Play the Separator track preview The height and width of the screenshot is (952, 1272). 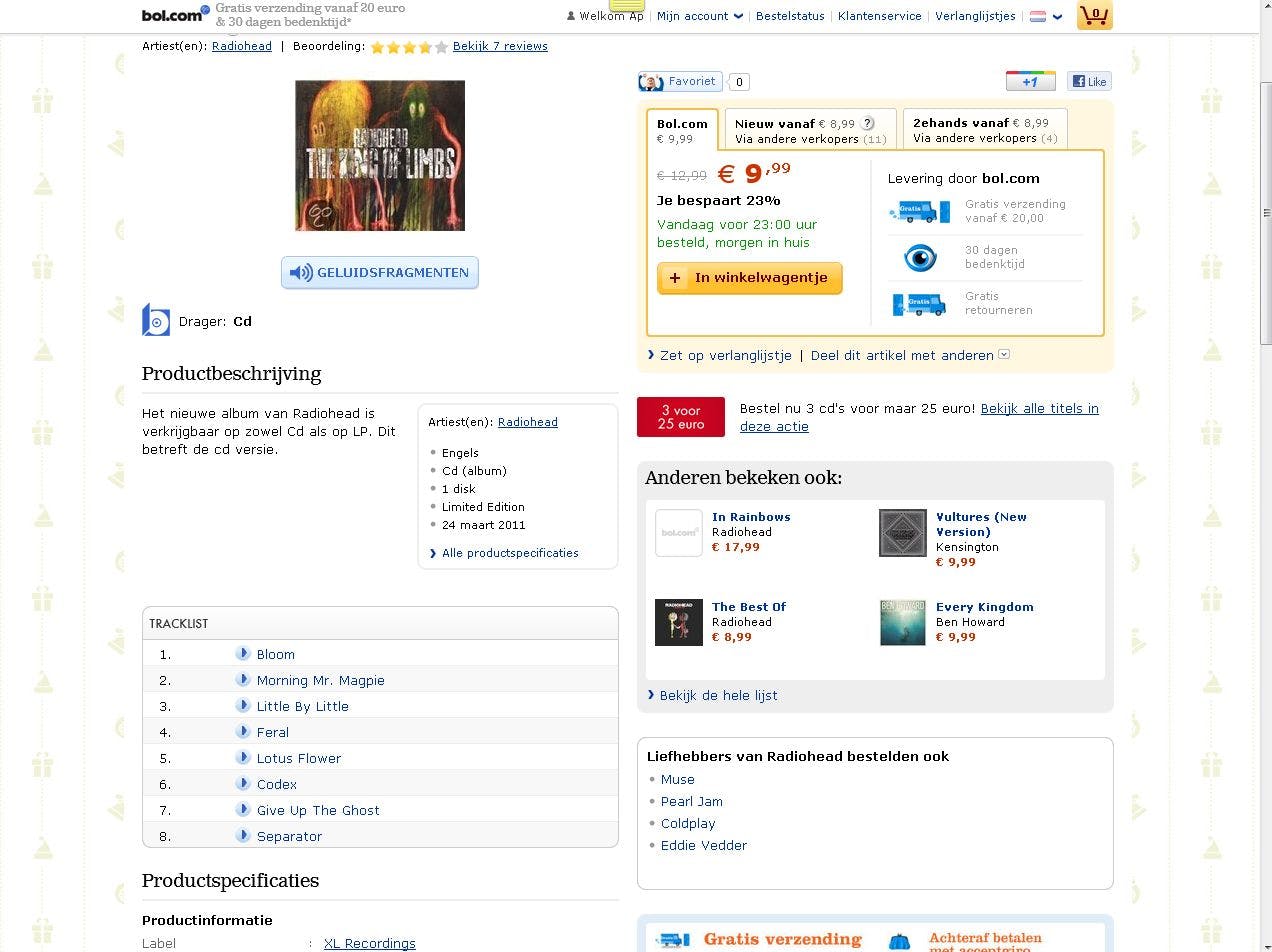tap(243, 836)
